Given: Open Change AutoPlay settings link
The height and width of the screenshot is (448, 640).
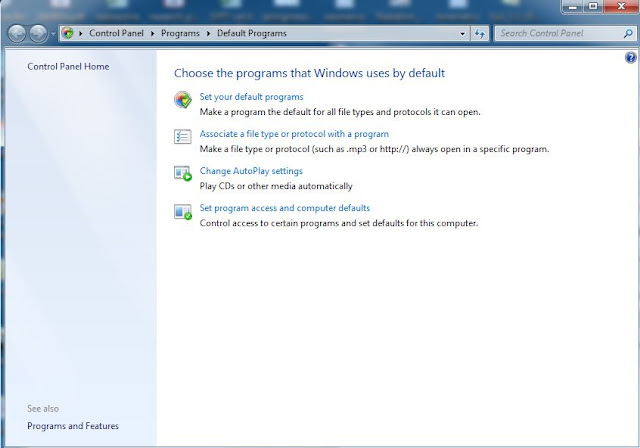Looking at the screenshot, I should [x=251, y=171].
